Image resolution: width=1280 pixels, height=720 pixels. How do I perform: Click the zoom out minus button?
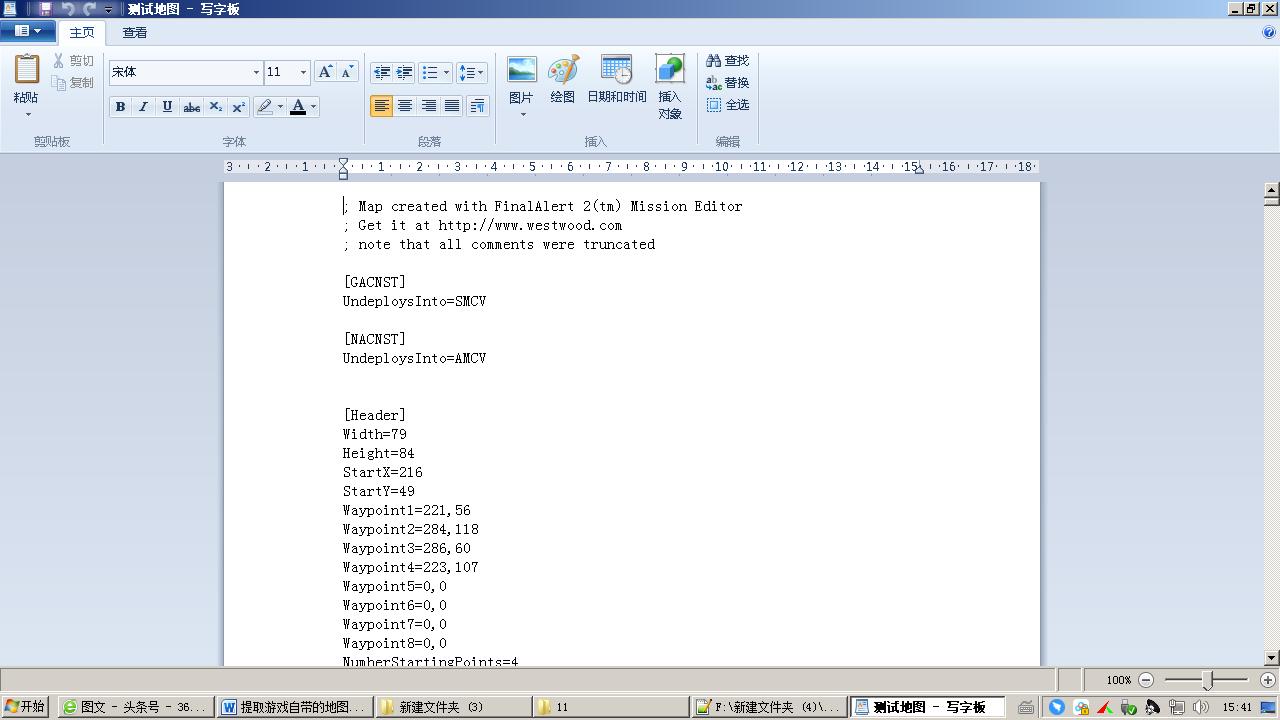[x=1146, y=680]
